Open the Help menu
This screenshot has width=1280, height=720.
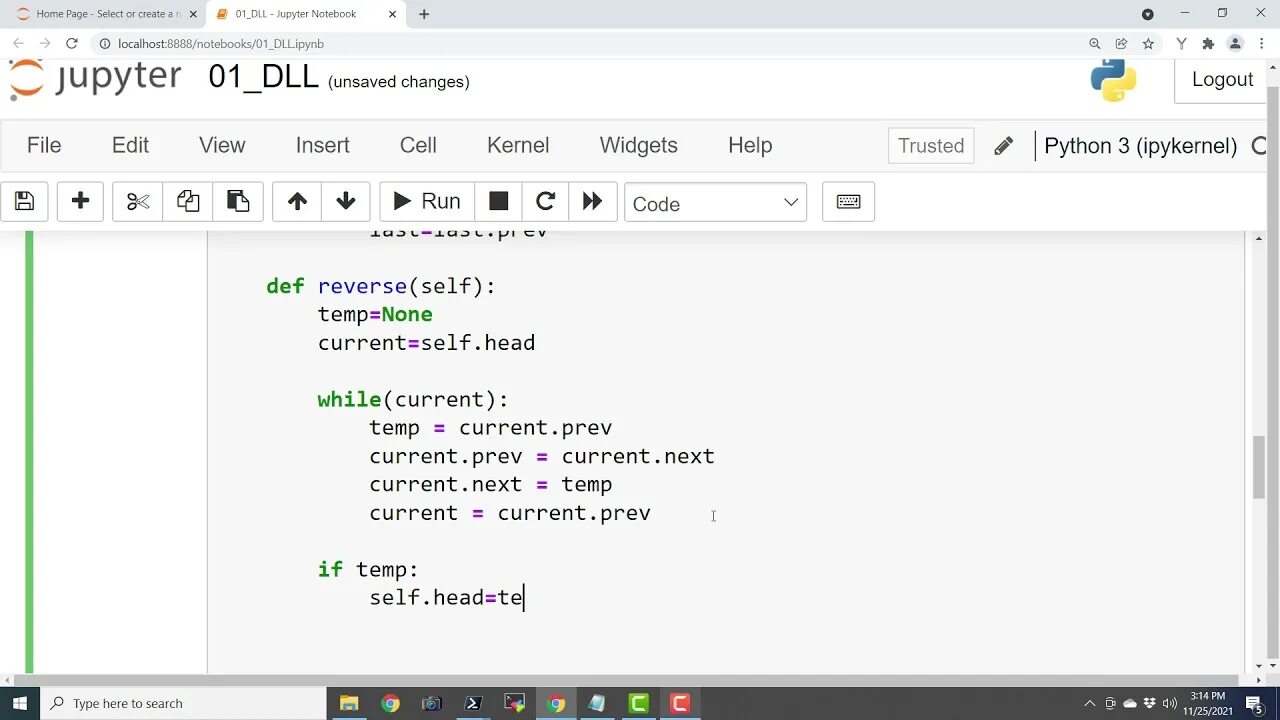pos(750,145)
